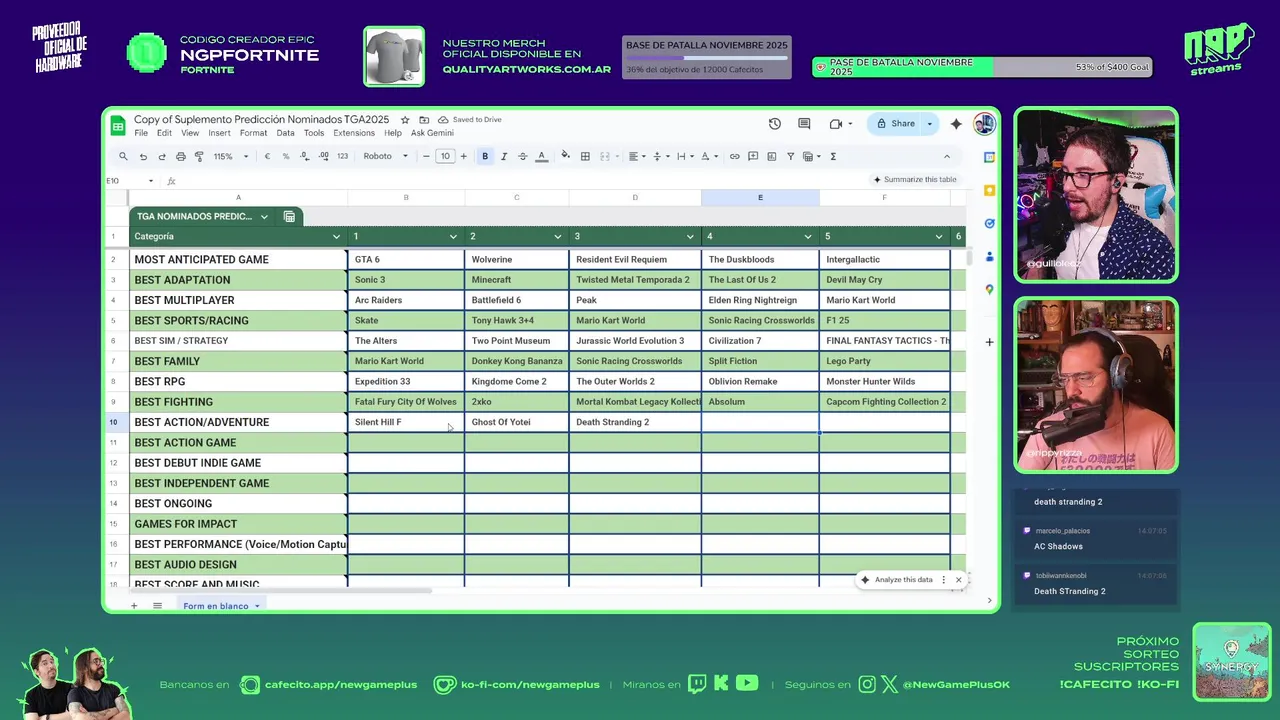Viewport: 1280px width, 720px height.
Task: Toggle italic formatting
Action: 504,156
